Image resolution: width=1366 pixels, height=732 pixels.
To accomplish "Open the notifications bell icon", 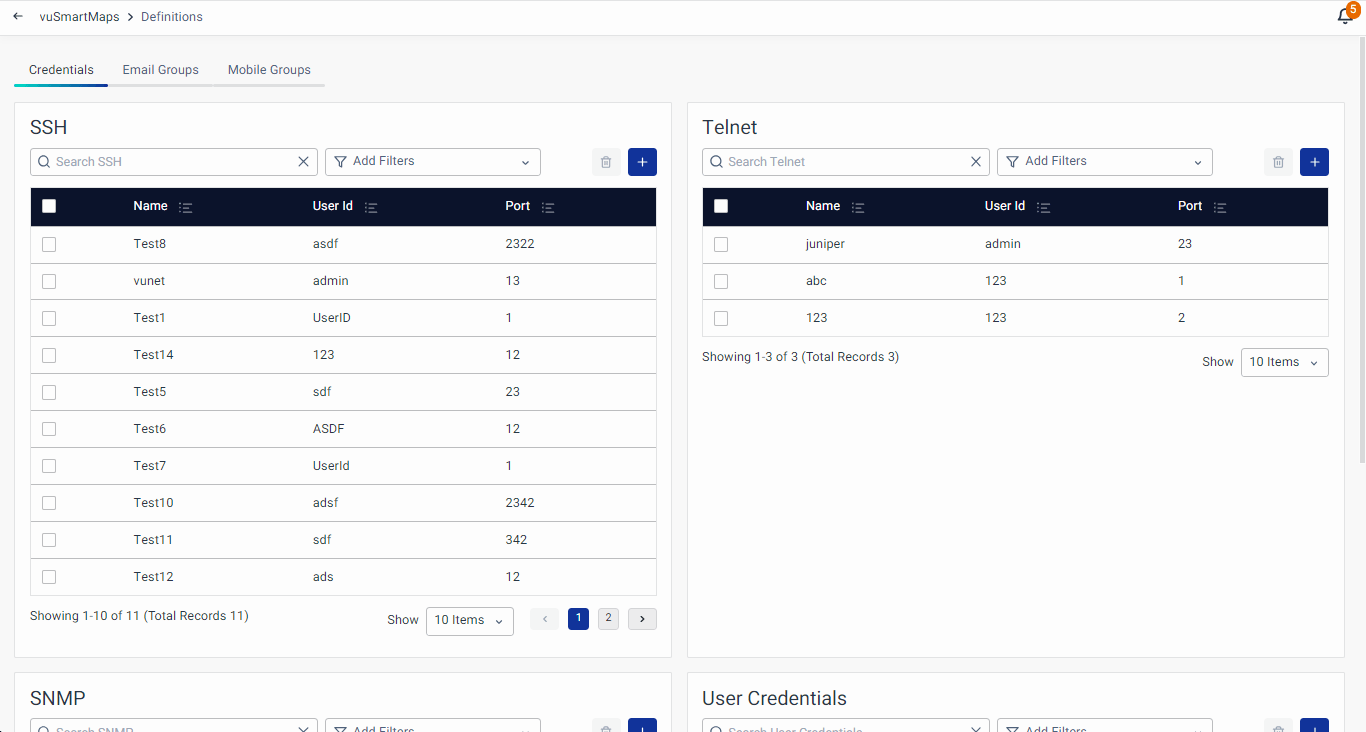I will click(x=1345, y=16).
